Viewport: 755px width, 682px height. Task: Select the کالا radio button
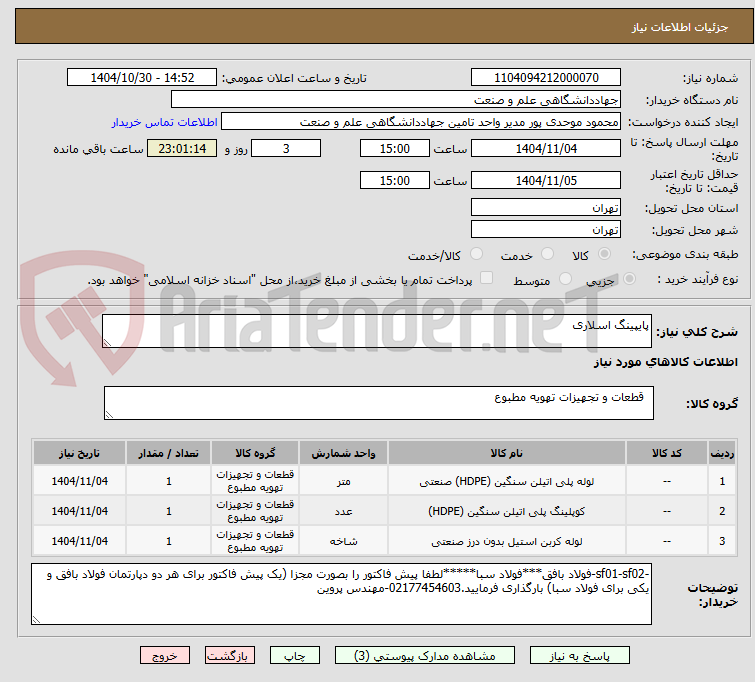pyautogui.click(x=604, y=254)
